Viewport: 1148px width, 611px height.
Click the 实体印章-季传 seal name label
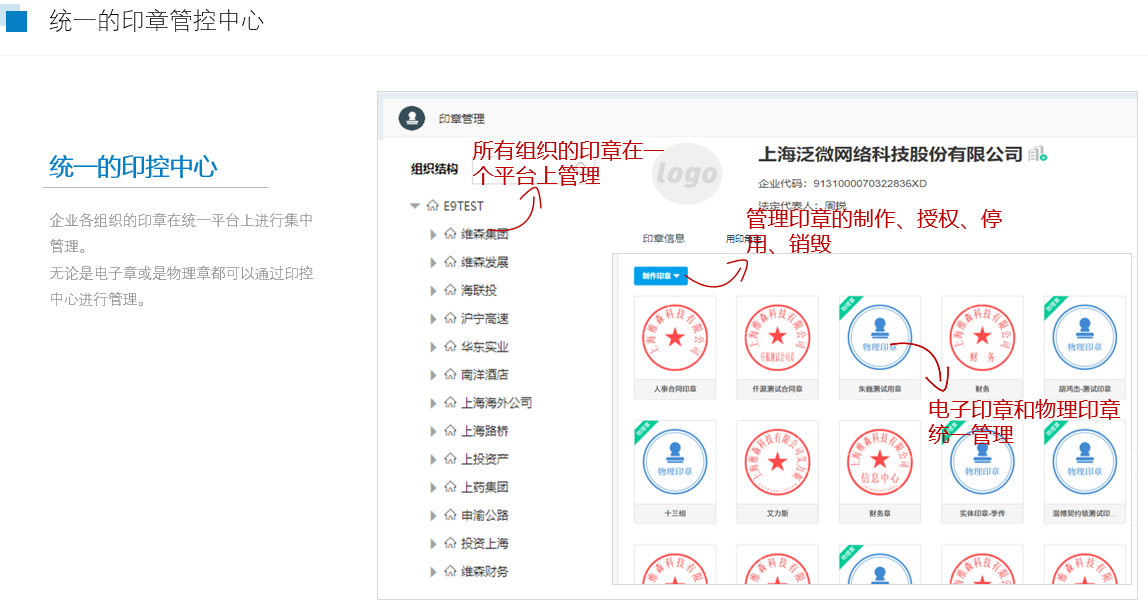tap(982, 514)
